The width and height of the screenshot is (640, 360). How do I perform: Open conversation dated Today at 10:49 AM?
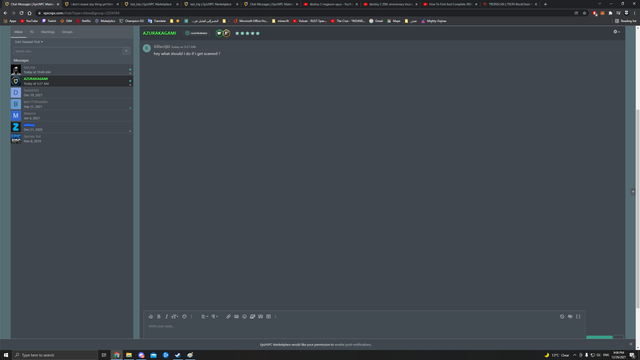[72, 70]
